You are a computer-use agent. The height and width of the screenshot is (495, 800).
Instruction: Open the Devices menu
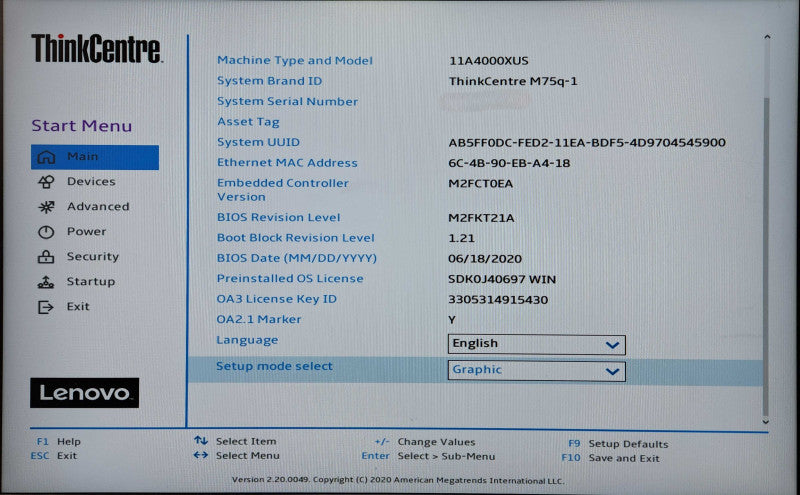[91, 182]
